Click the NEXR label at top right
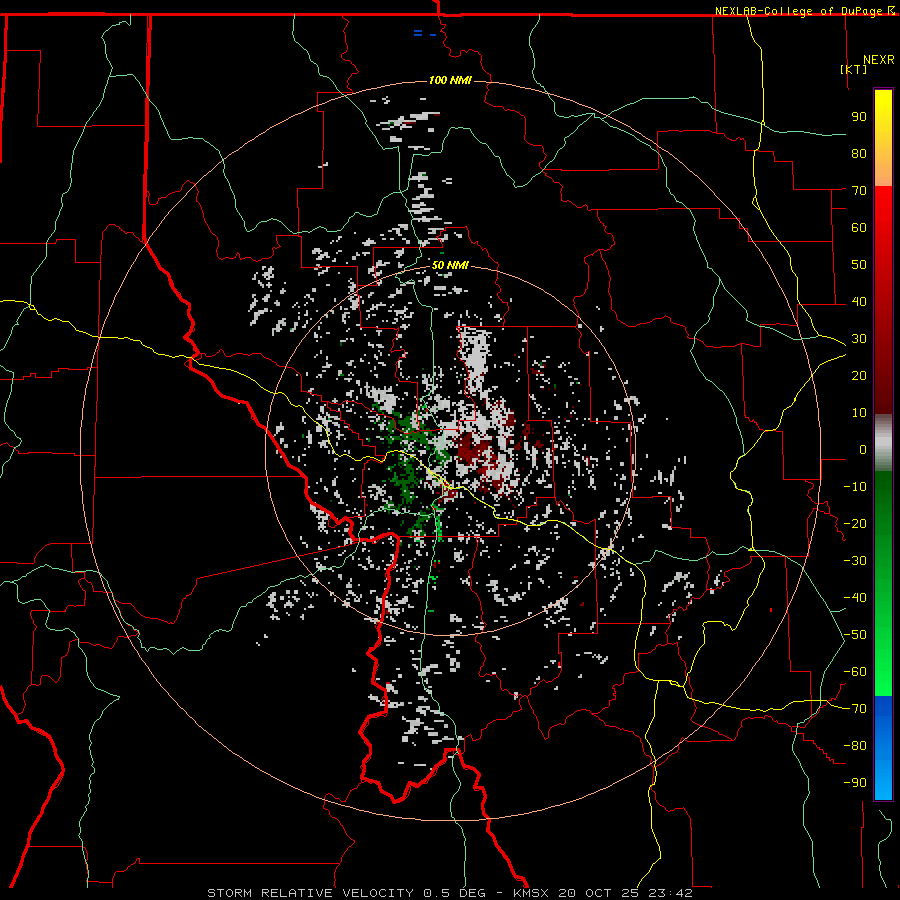Image resolution: width=900 pixels, height=900 pixels. coord(879,60)
